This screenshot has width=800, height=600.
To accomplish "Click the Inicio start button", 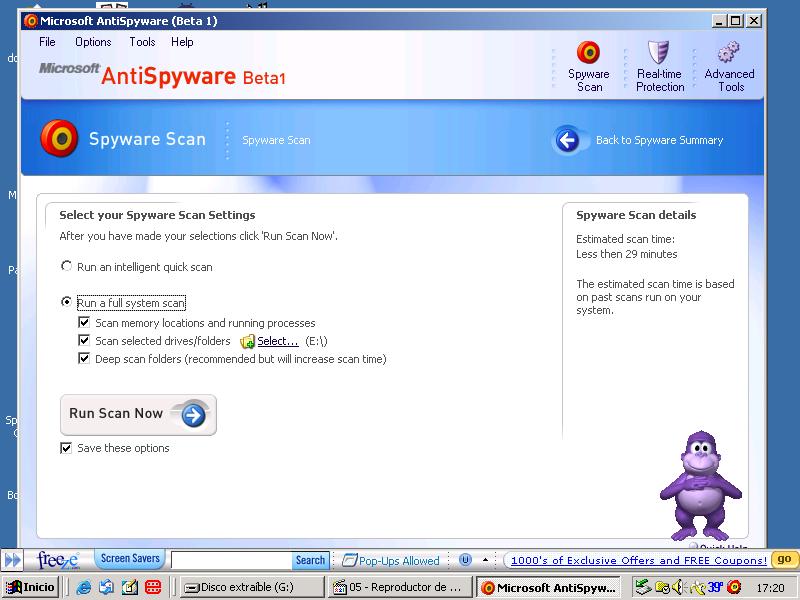I will 32,588.
